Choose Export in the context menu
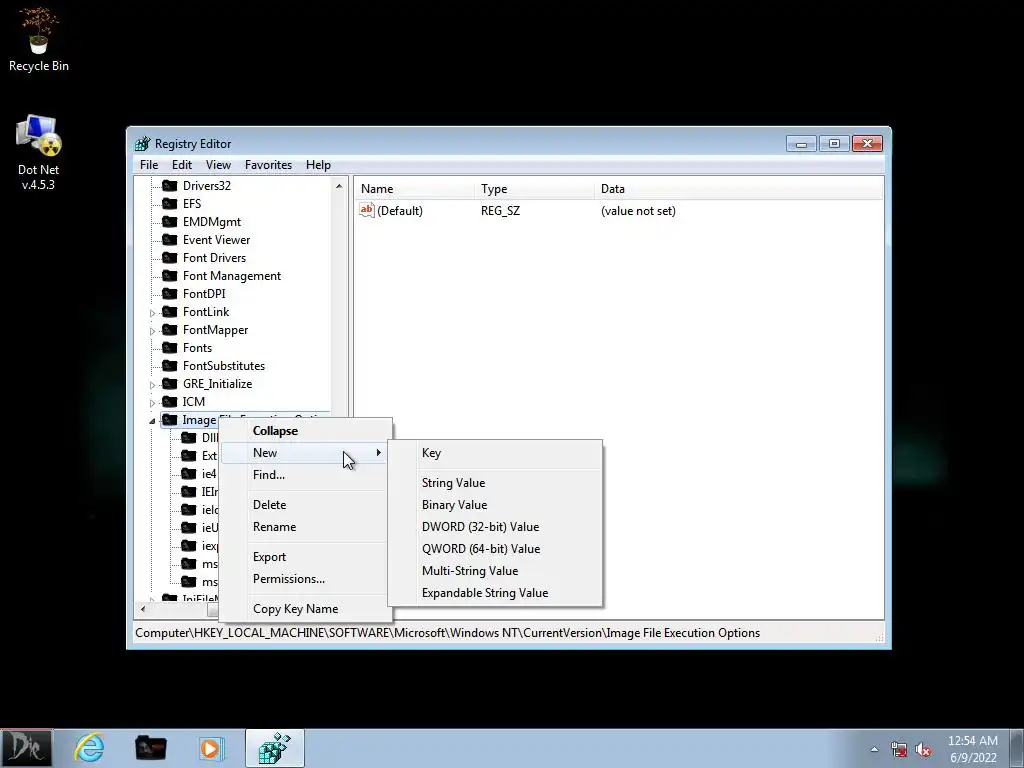The height and width of the screenshot is (768, 1024). tap(306, 556)
